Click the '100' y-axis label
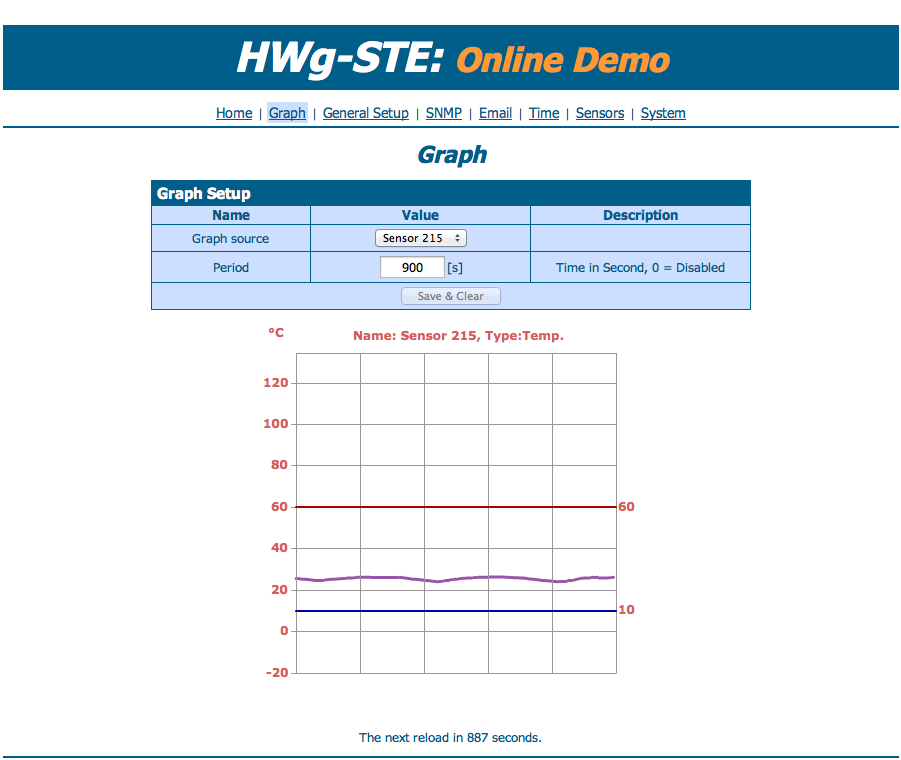 coord(276,424)
